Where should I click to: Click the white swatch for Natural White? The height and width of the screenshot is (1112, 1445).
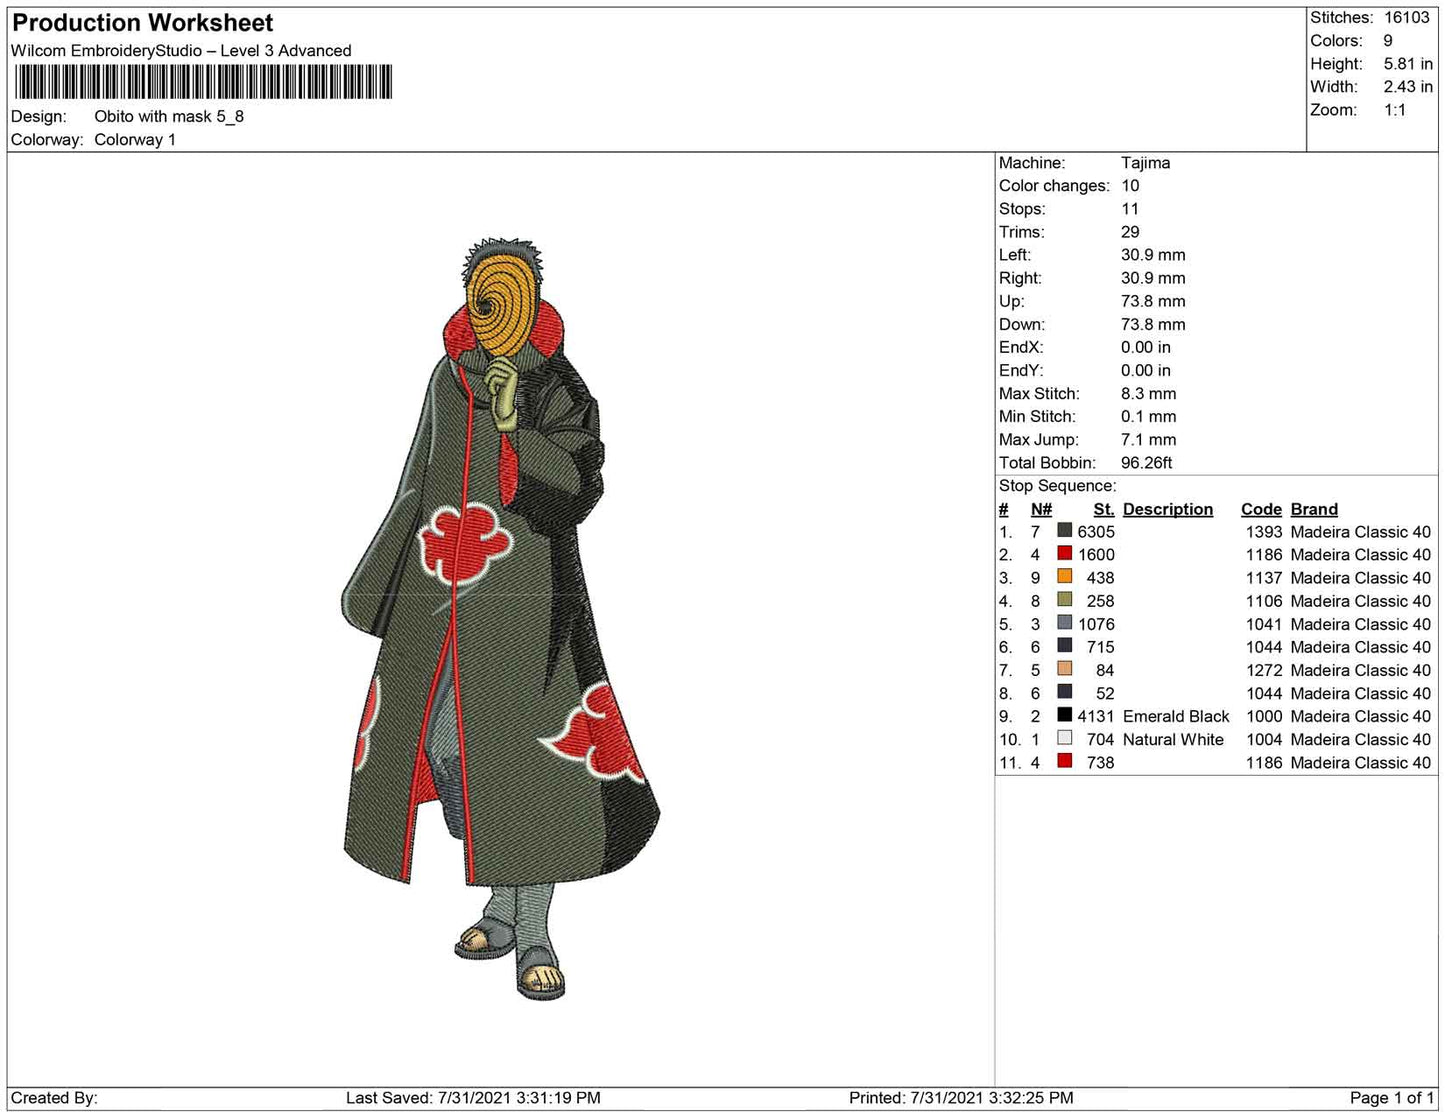[x=1064, y=738]
